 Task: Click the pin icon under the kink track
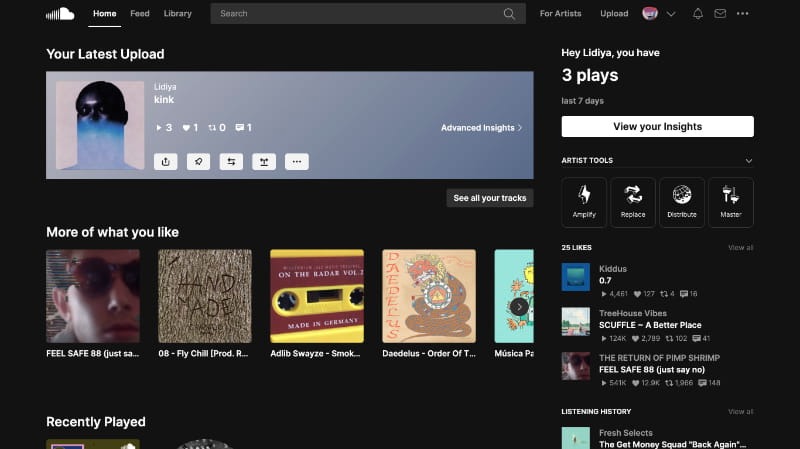[x=198, y=161]
